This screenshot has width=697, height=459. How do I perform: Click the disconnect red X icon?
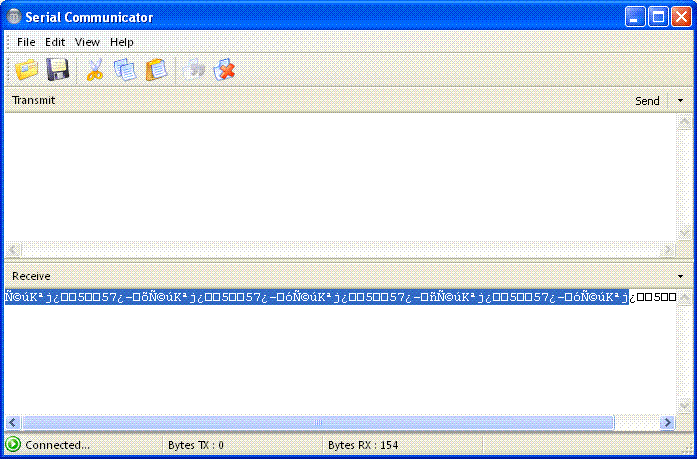[x=225, y=70]
